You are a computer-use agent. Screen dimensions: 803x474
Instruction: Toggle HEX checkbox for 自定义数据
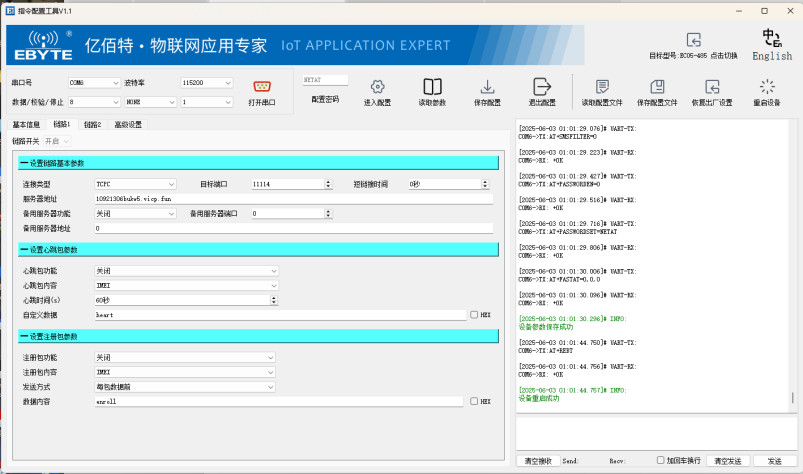point(474,315)
